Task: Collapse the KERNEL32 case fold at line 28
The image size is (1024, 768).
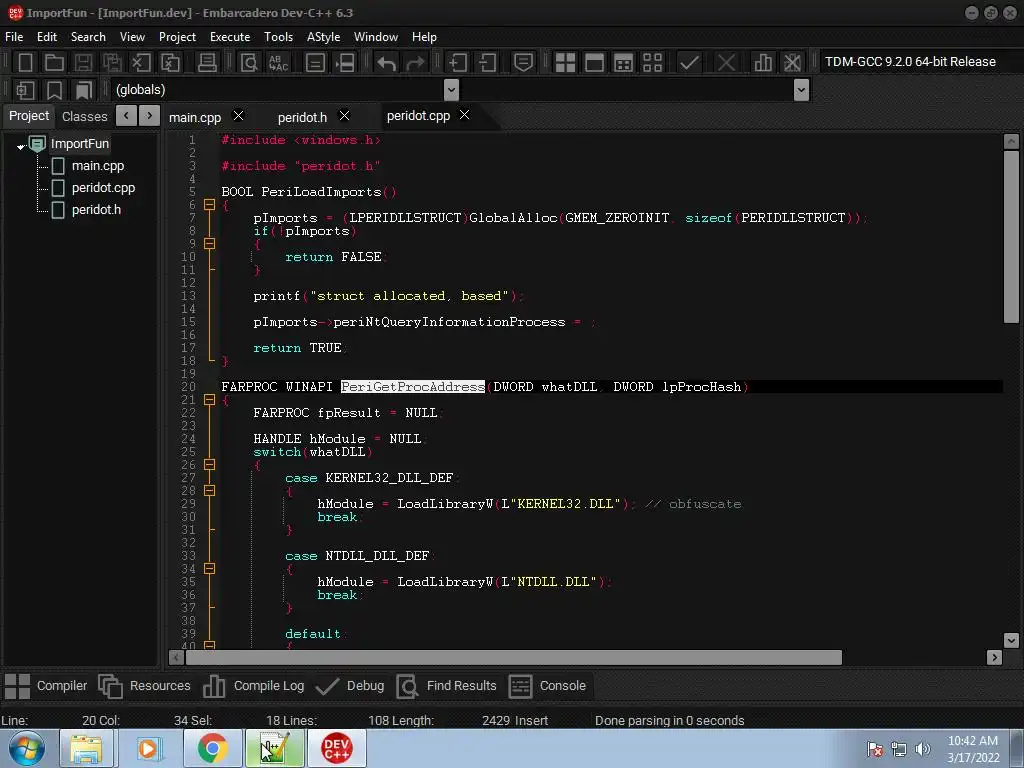Action: pos(209,490)
